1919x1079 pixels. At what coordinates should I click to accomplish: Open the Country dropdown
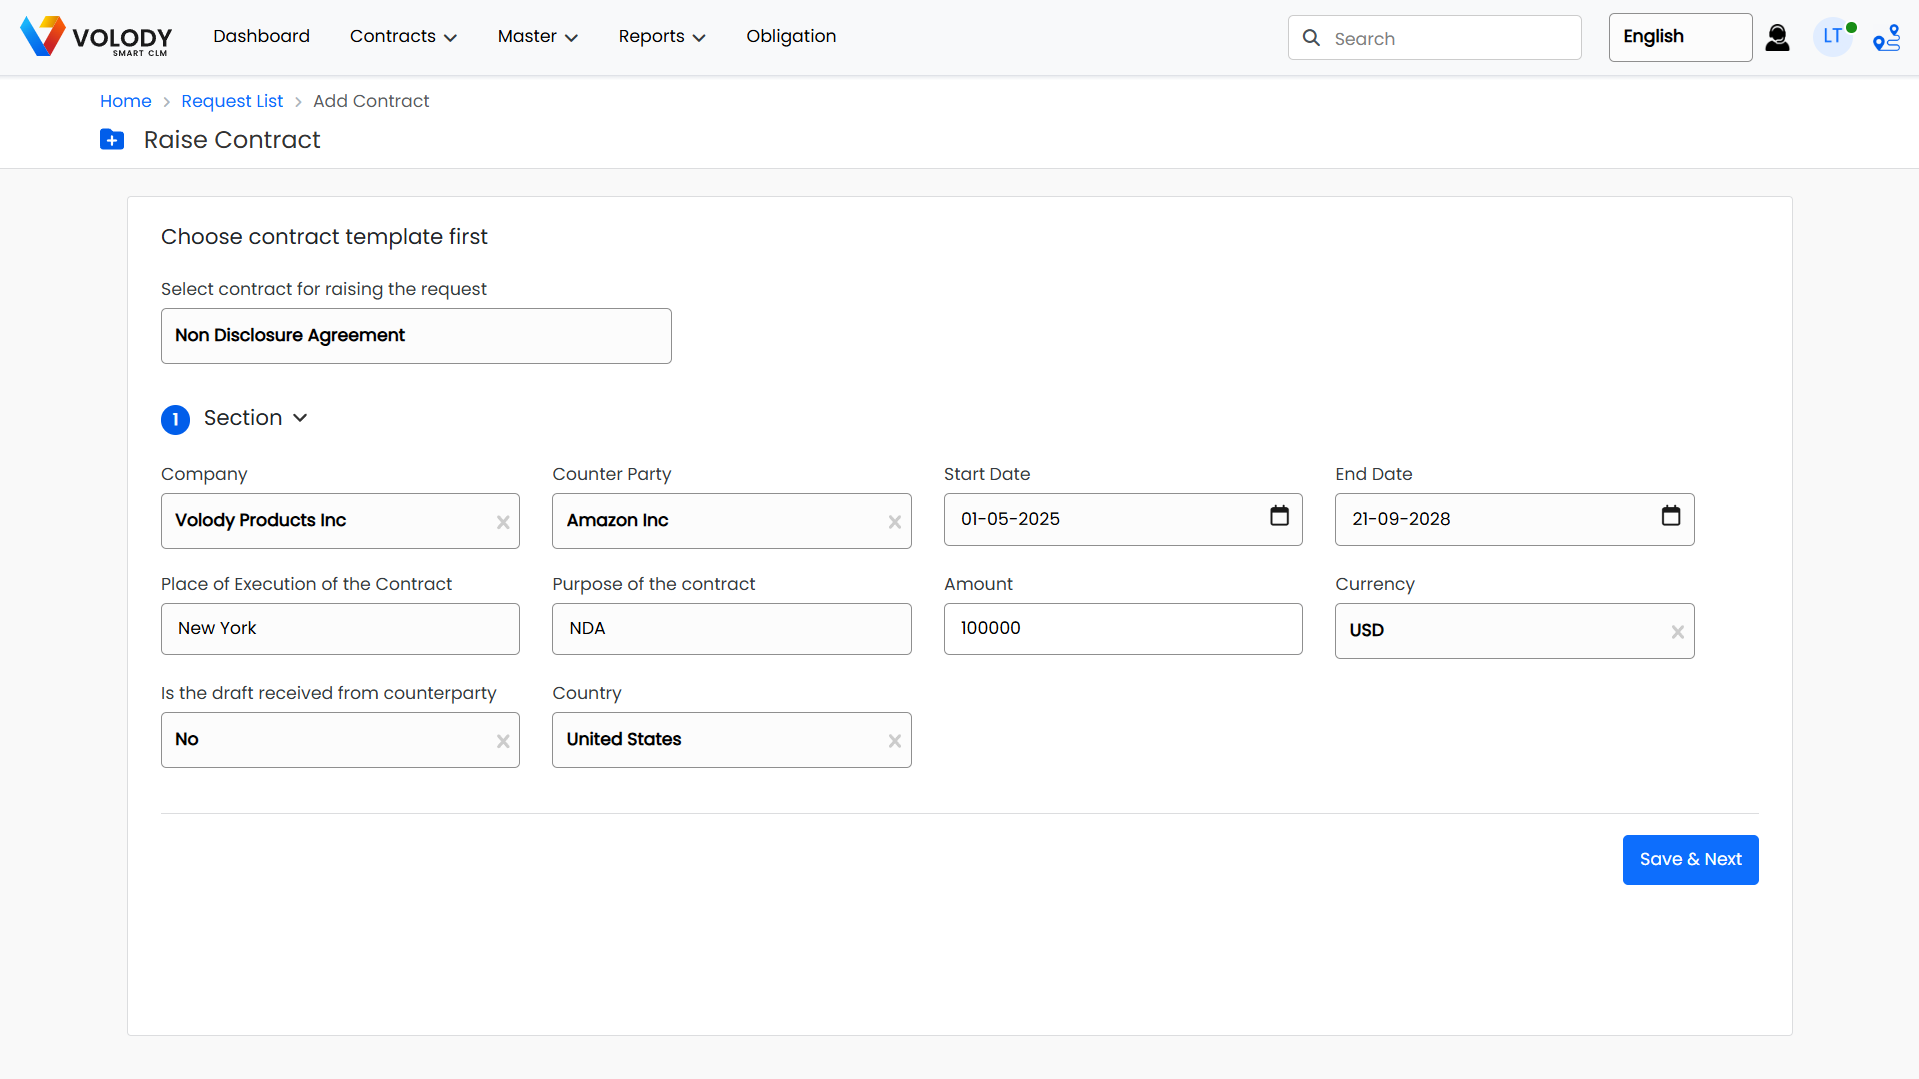[x=731, y=739]
